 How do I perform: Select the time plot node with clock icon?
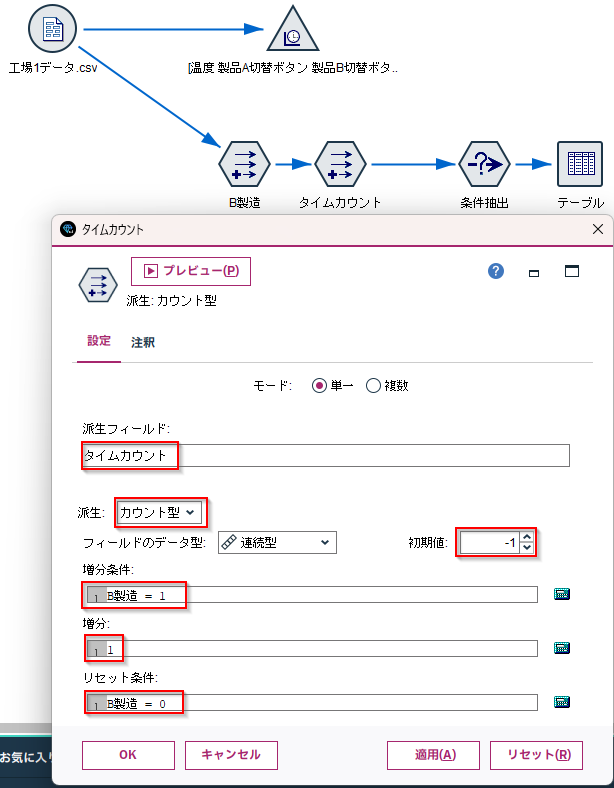[x=293, y=29]
